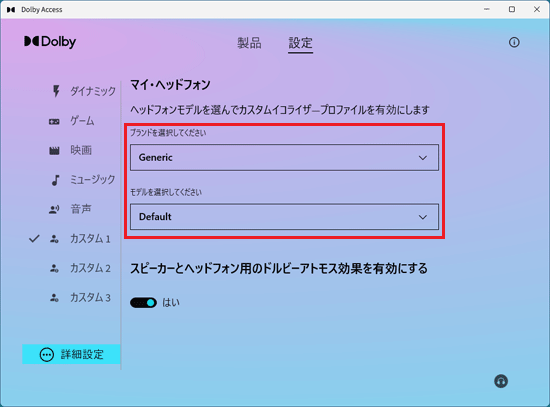The width and height of the screenshot is (550, 407).
Task: Click the Dolby Access title bar app icon
Action: [11, 9]
